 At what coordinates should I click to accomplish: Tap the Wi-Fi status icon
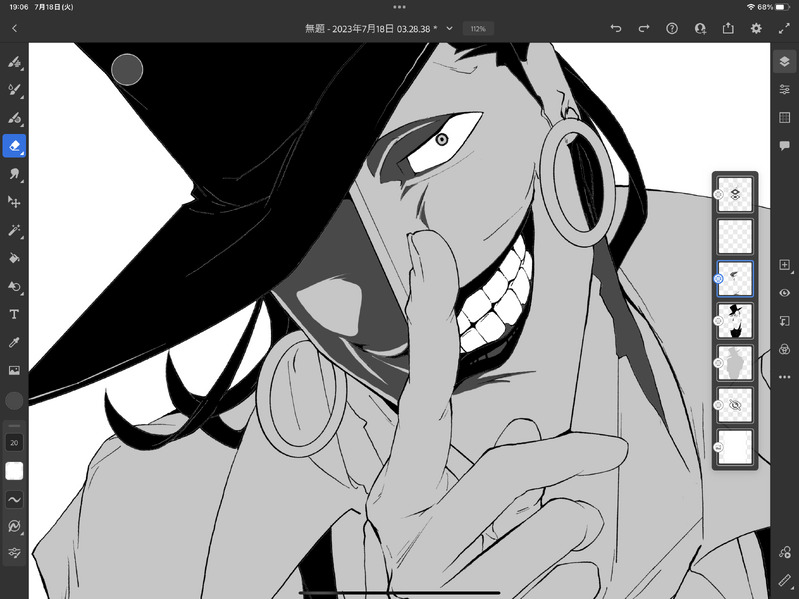751,7
